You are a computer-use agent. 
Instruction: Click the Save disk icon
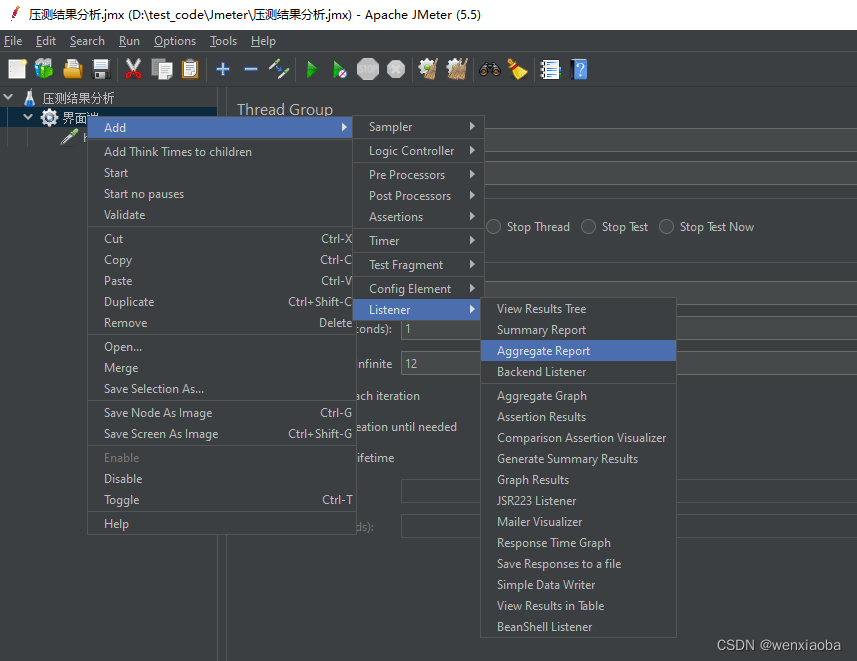(x=101, y=69)
